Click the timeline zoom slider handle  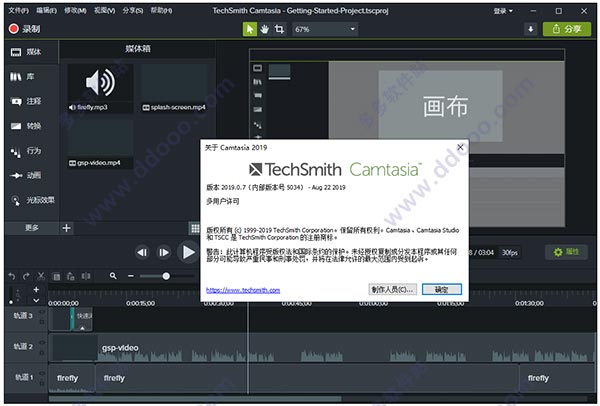point(166,276)
